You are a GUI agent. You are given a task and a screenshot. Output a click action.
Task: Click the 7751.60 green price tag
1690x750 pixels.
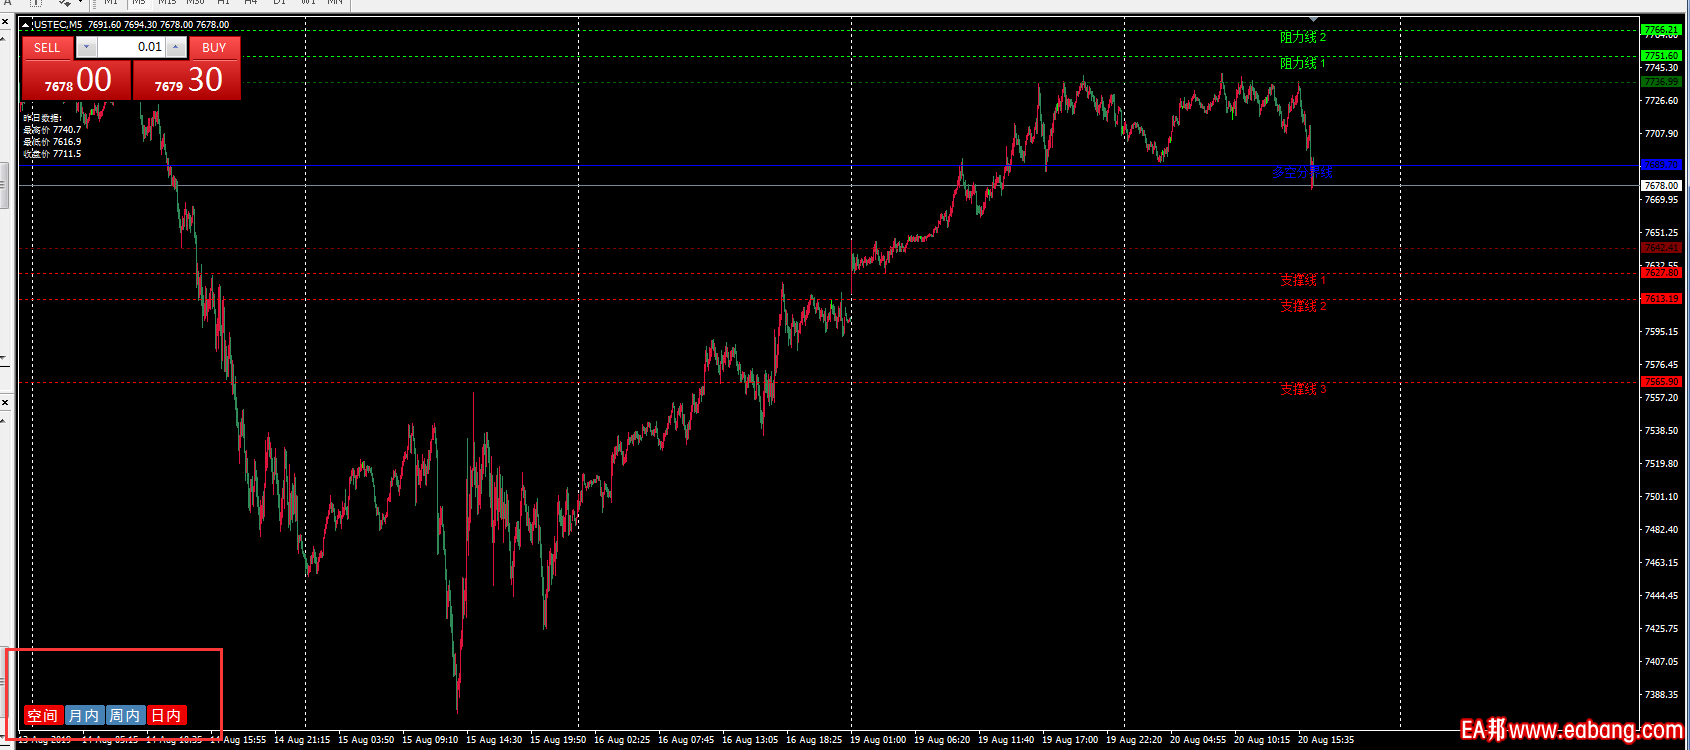1661,56
